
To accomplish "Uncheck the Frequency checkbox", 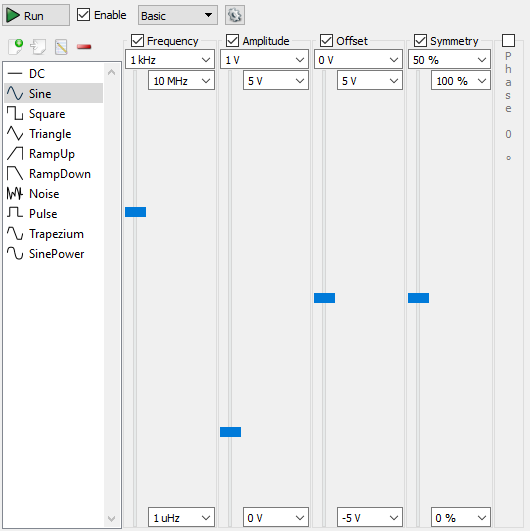I will [x=137, y=41].
